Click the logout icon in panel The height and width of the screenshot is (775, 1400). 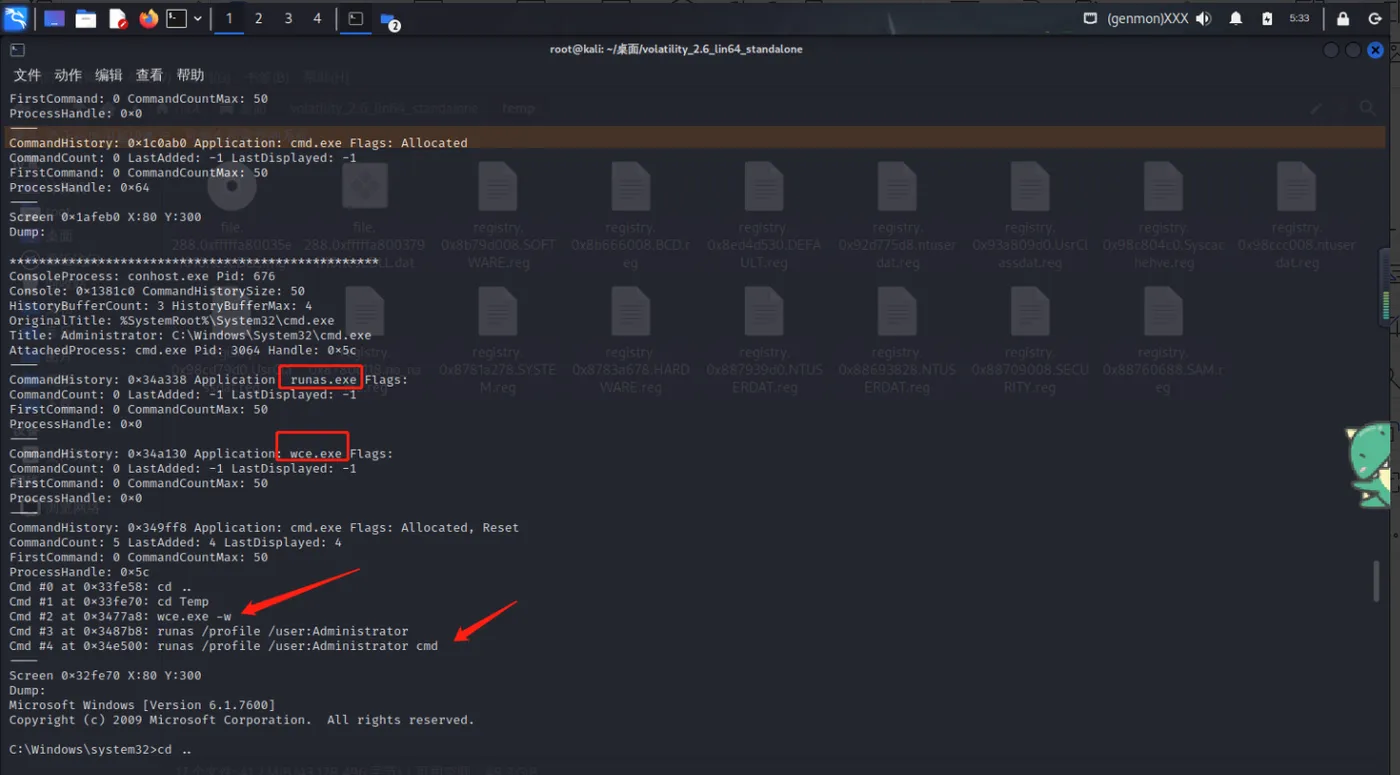[x=1377, y=18]
